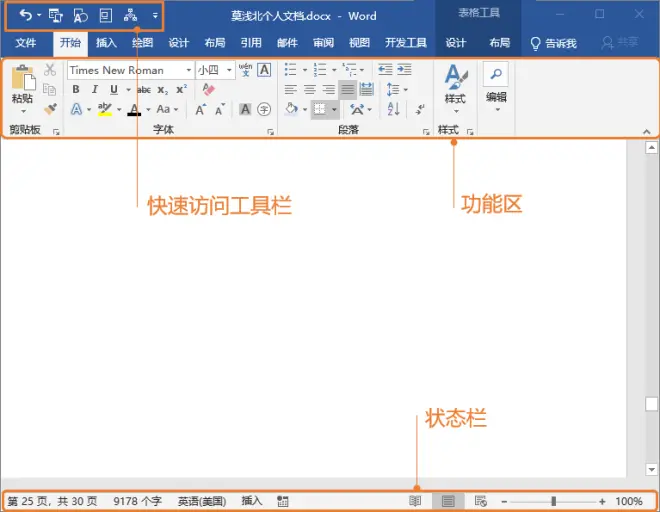Switch to Web Layout view icon
Viewport: 660px width, 512px height.
click(x=480, y=501)
